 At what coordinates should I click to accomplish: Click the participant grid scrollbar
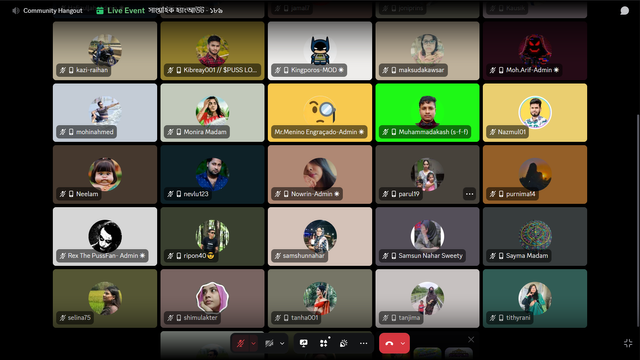pos(638,220)
